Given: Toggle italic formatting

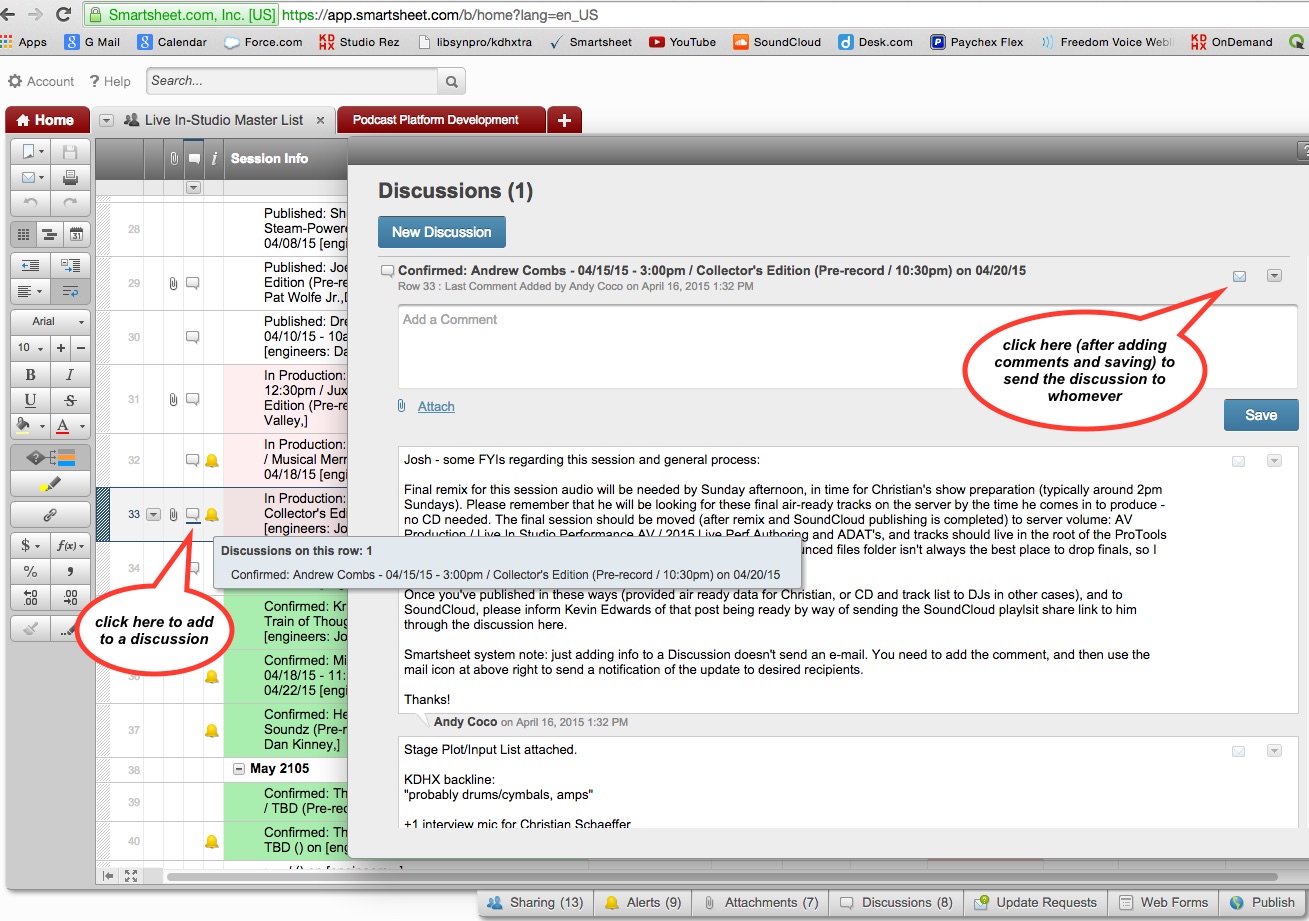Looking at the screenshot, I should 69,375.
